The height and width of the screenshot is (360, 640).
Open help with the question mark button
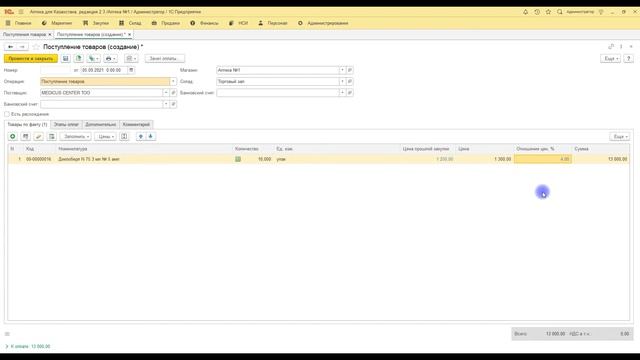tap(629, 58)
